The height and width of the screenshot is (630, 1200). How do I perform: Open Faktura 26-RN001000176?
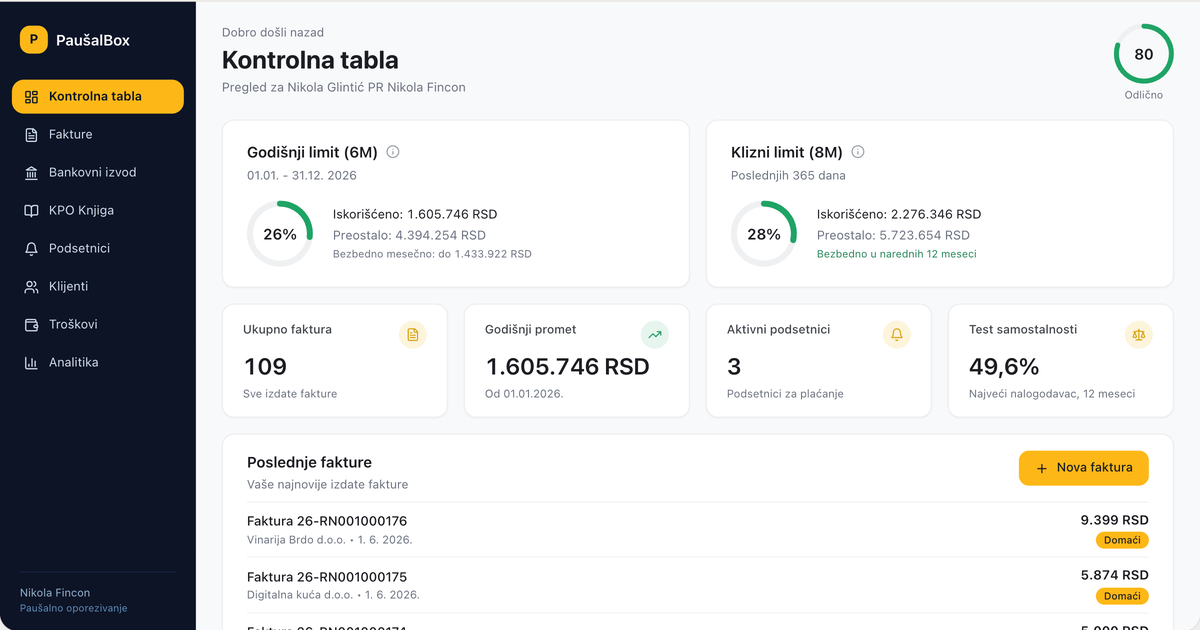coord(697,530)
